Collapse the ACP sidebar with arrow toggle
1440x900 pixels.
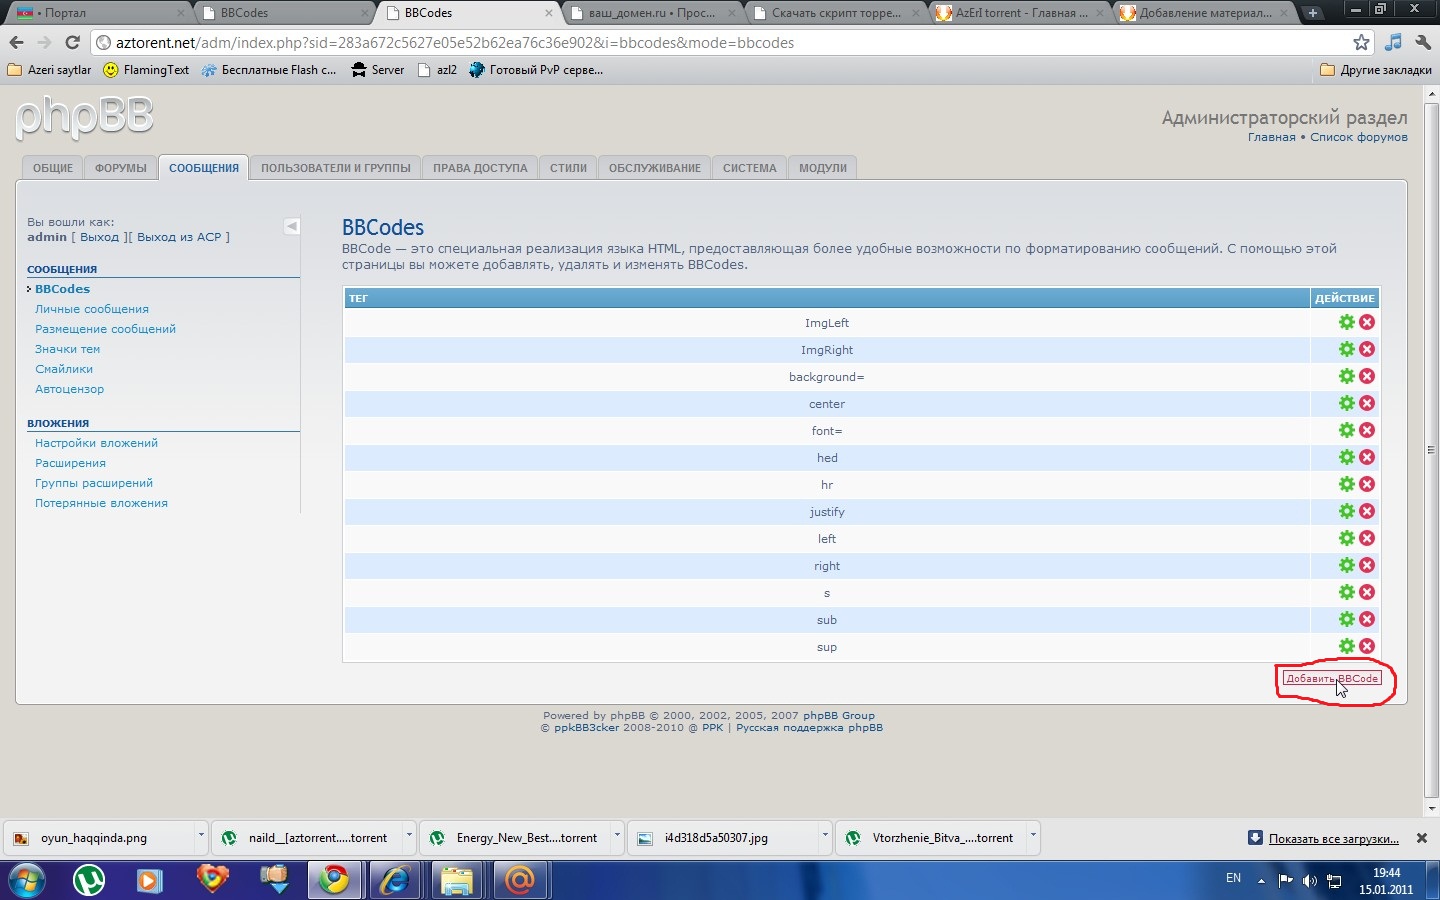pos(292,226)
